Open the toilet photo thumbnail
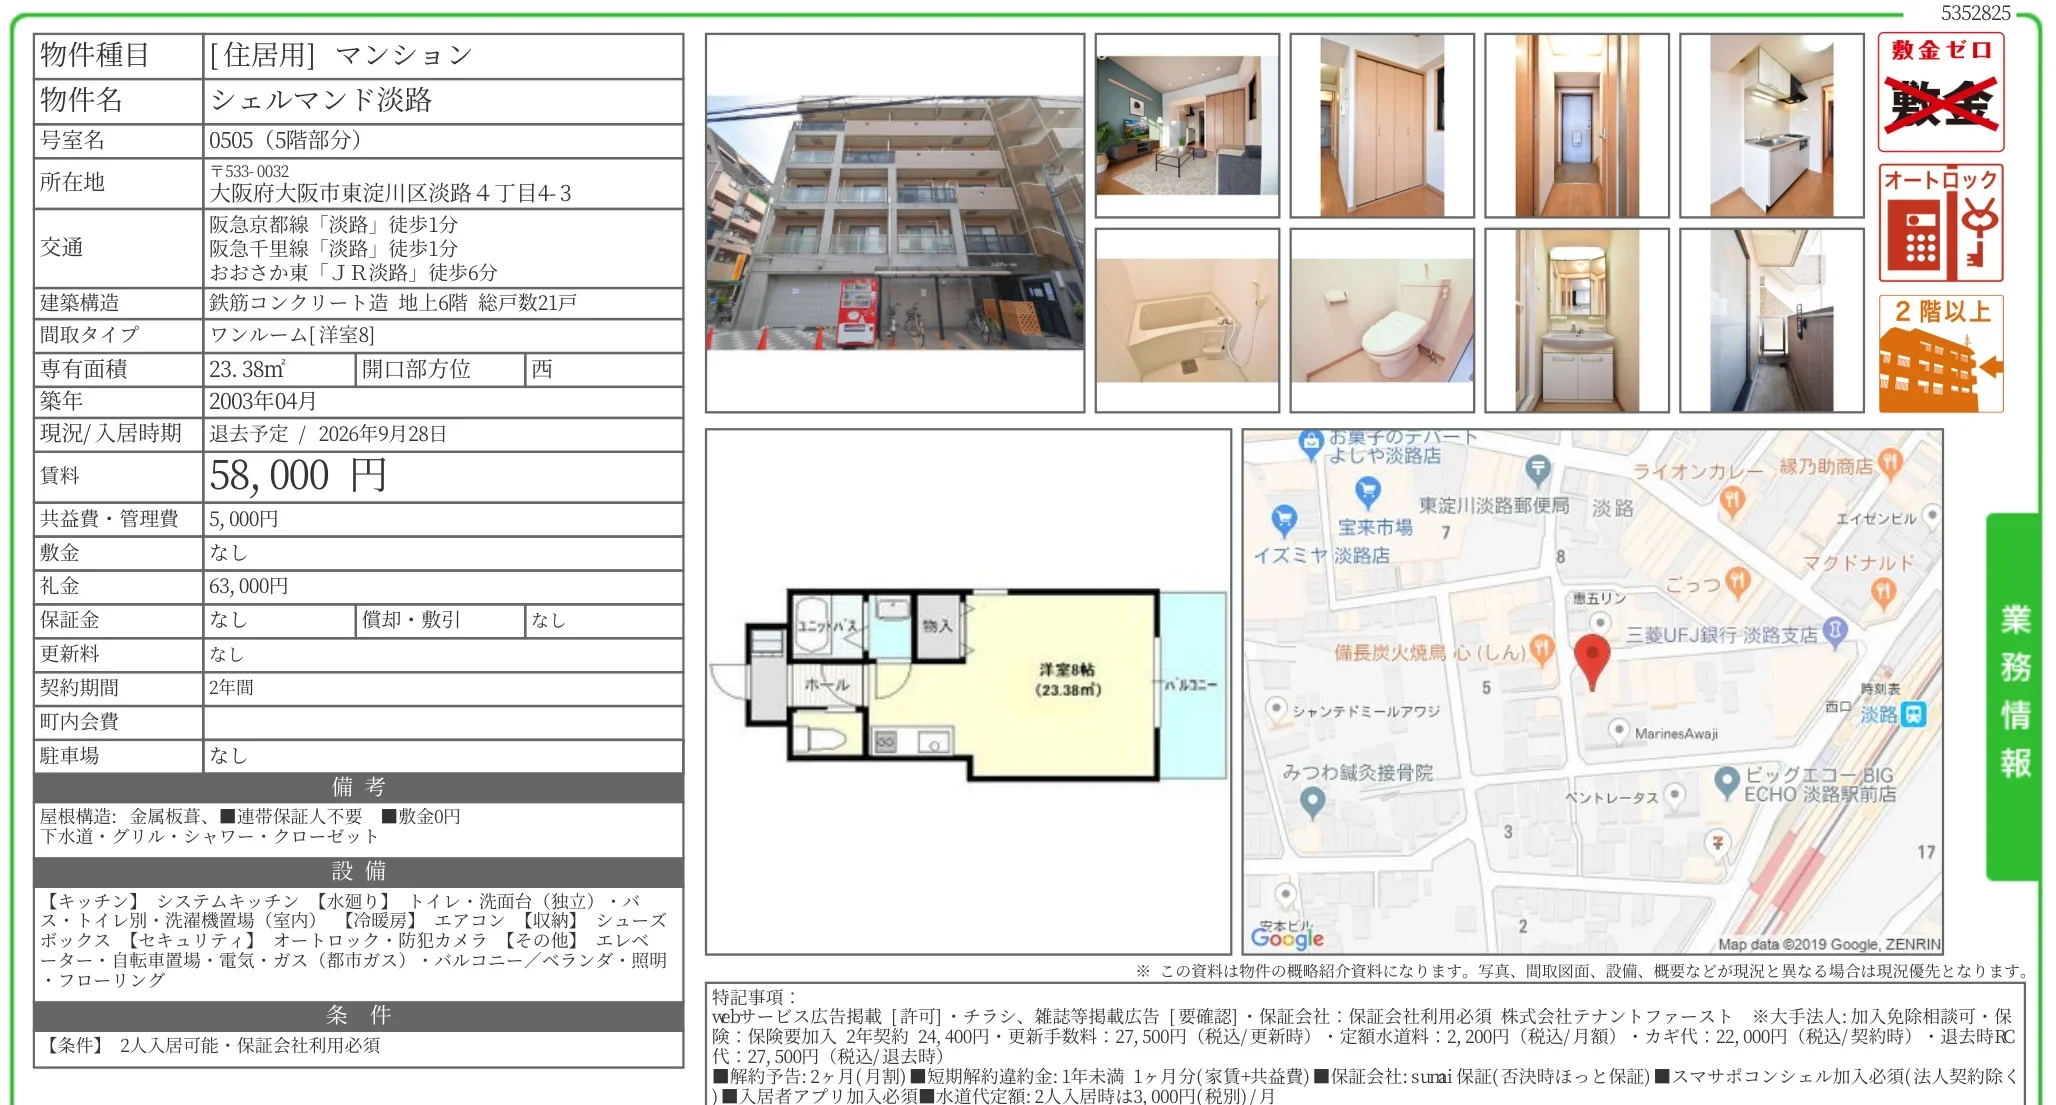 [x=1382, y=320]
